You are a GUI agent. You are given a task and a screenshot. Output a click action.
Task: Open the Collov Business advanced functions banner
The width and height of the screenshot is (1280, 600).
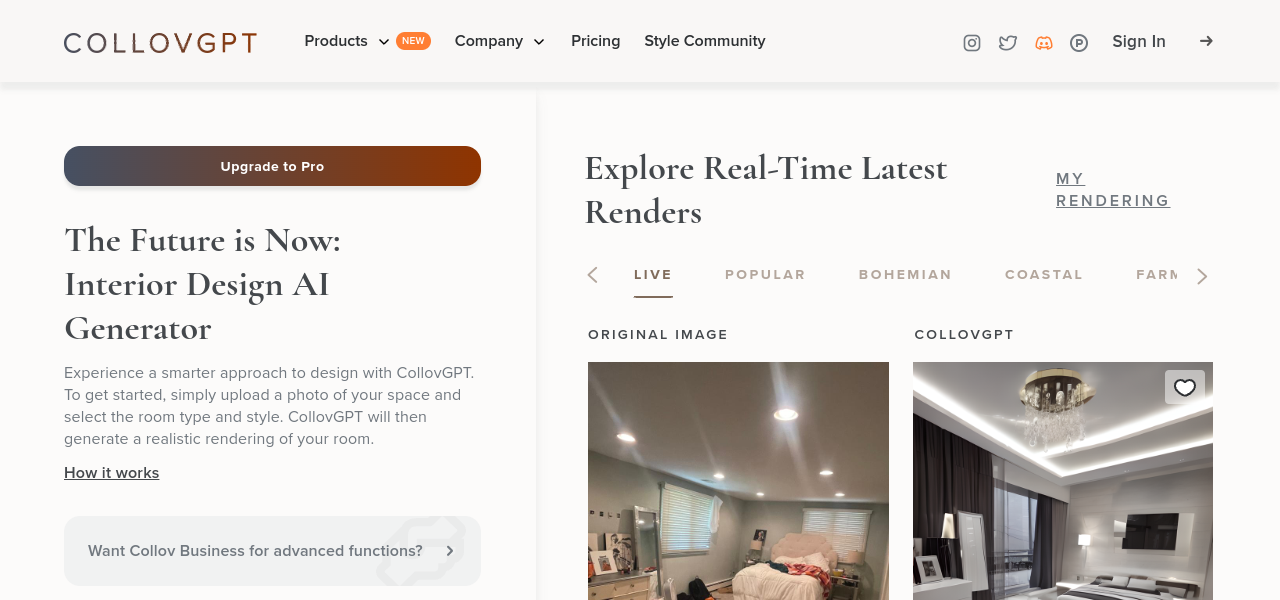[x=272, y=551]
